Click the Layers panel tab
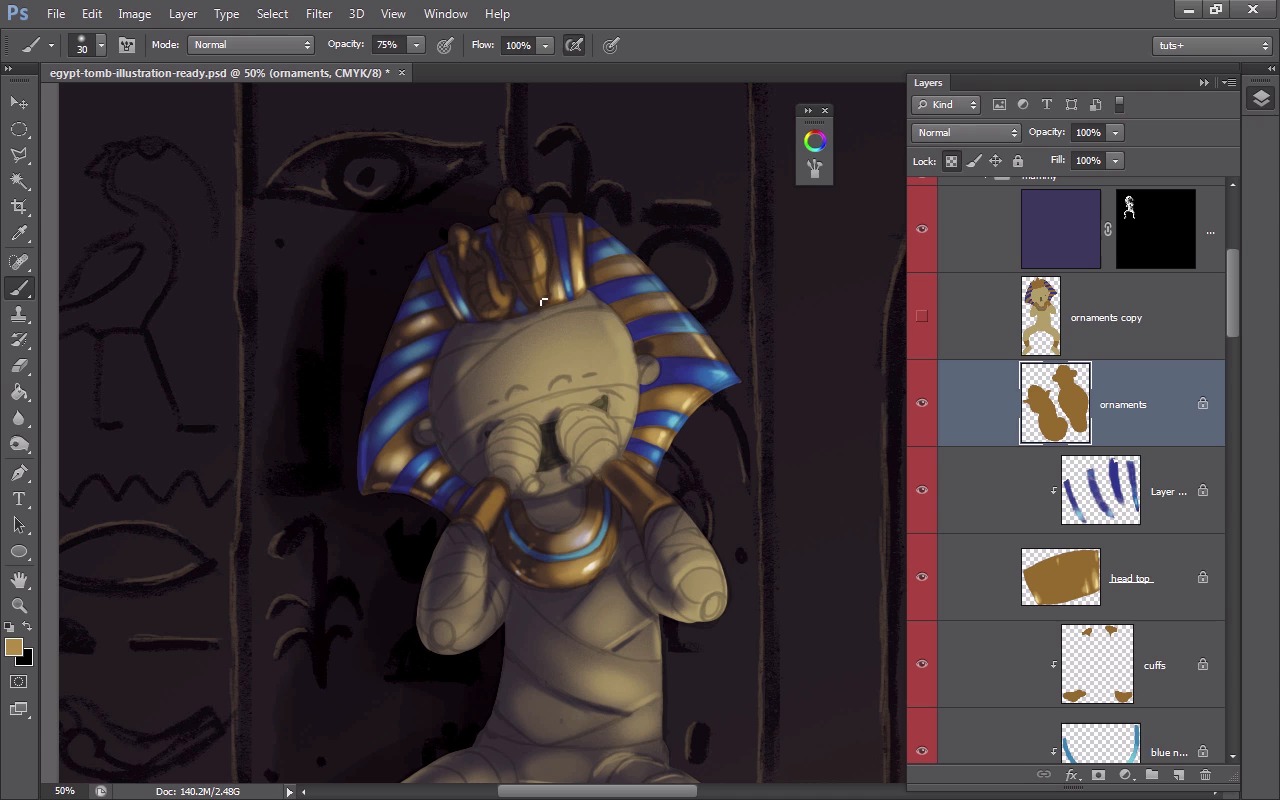The image size is (1280, 800). tap(928, 83)
